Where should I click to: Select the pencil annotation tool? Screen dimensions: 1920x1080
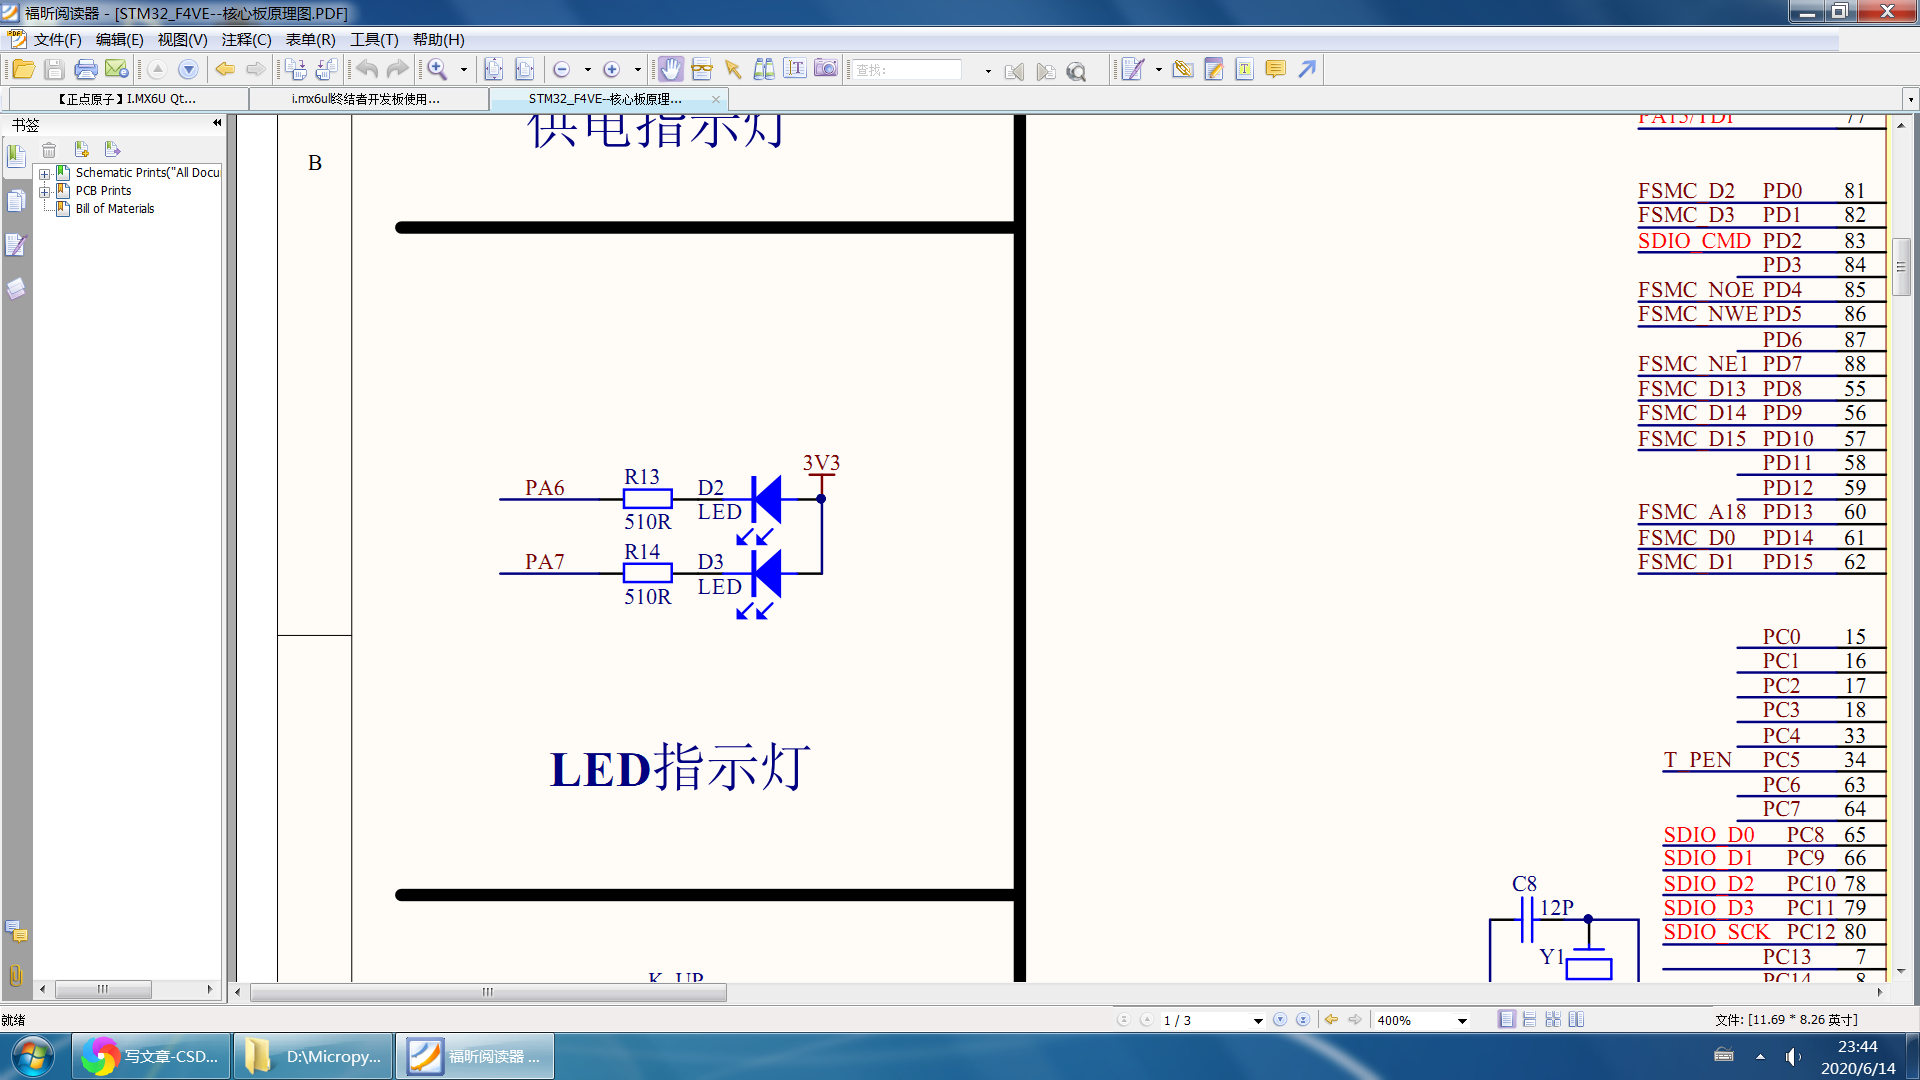[x=1213, y=69]
